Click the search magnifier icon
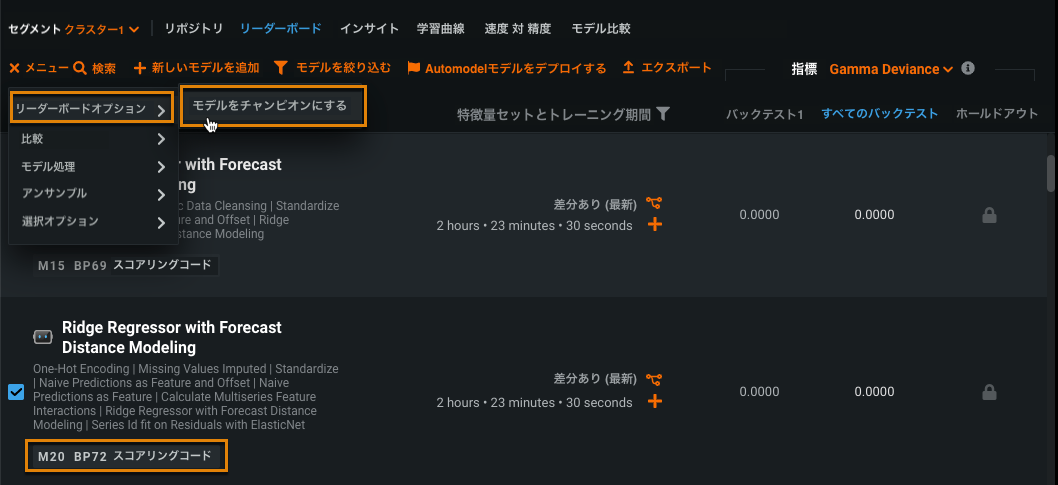The height and width of the screenshot is (485, 1058). click(80, 69)
